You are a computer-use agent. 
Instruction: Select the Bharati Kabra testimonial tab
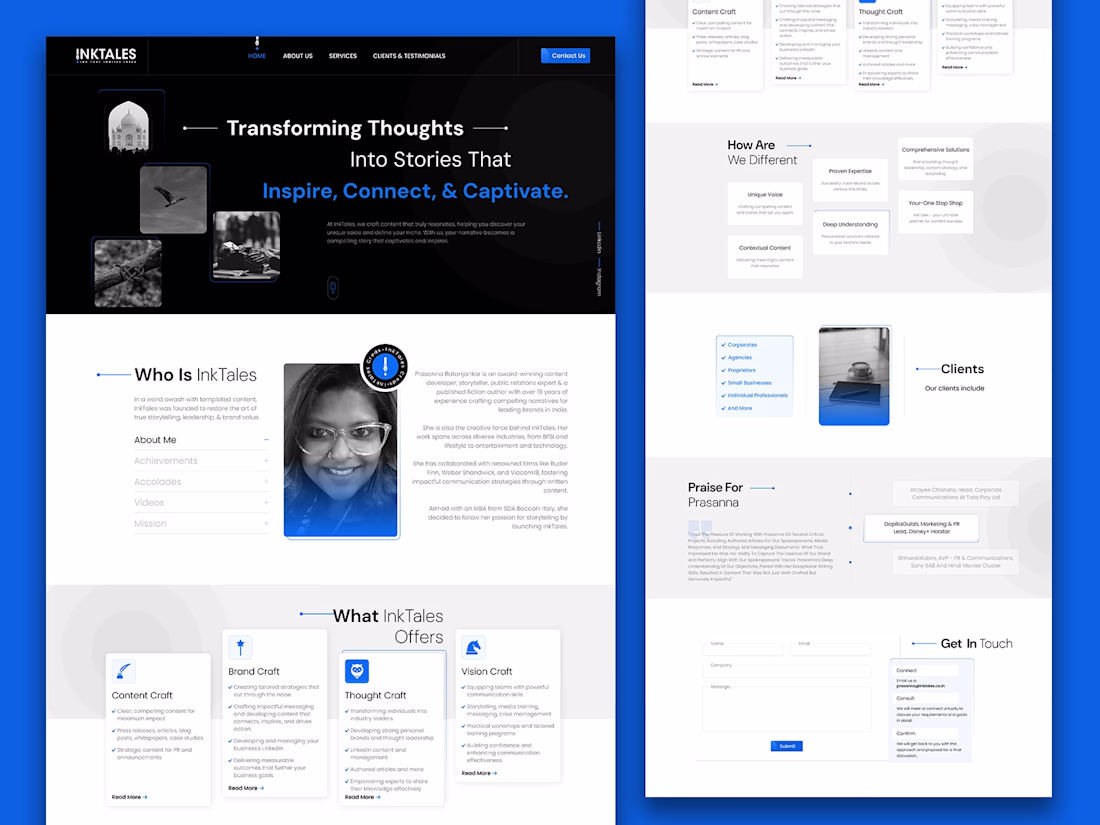[955, 562]
